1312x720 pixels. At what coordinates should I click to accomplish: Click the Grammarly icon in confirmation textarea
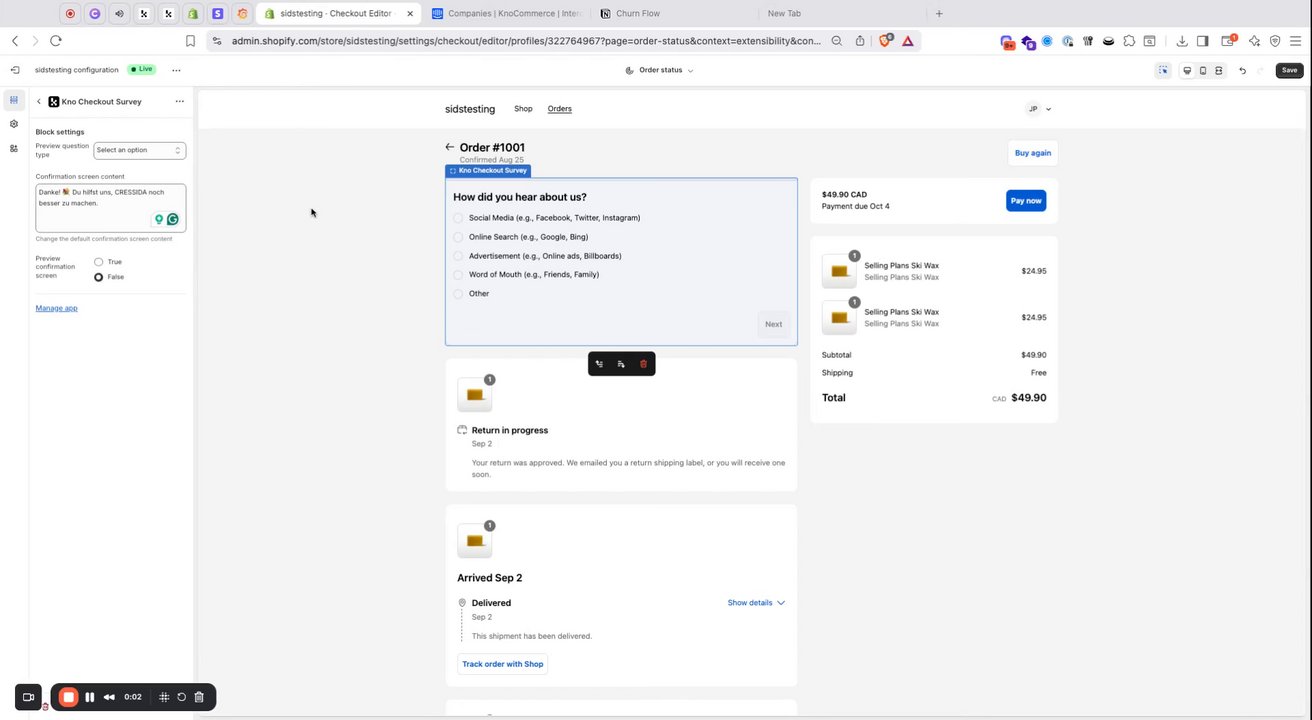click(172, 219)
